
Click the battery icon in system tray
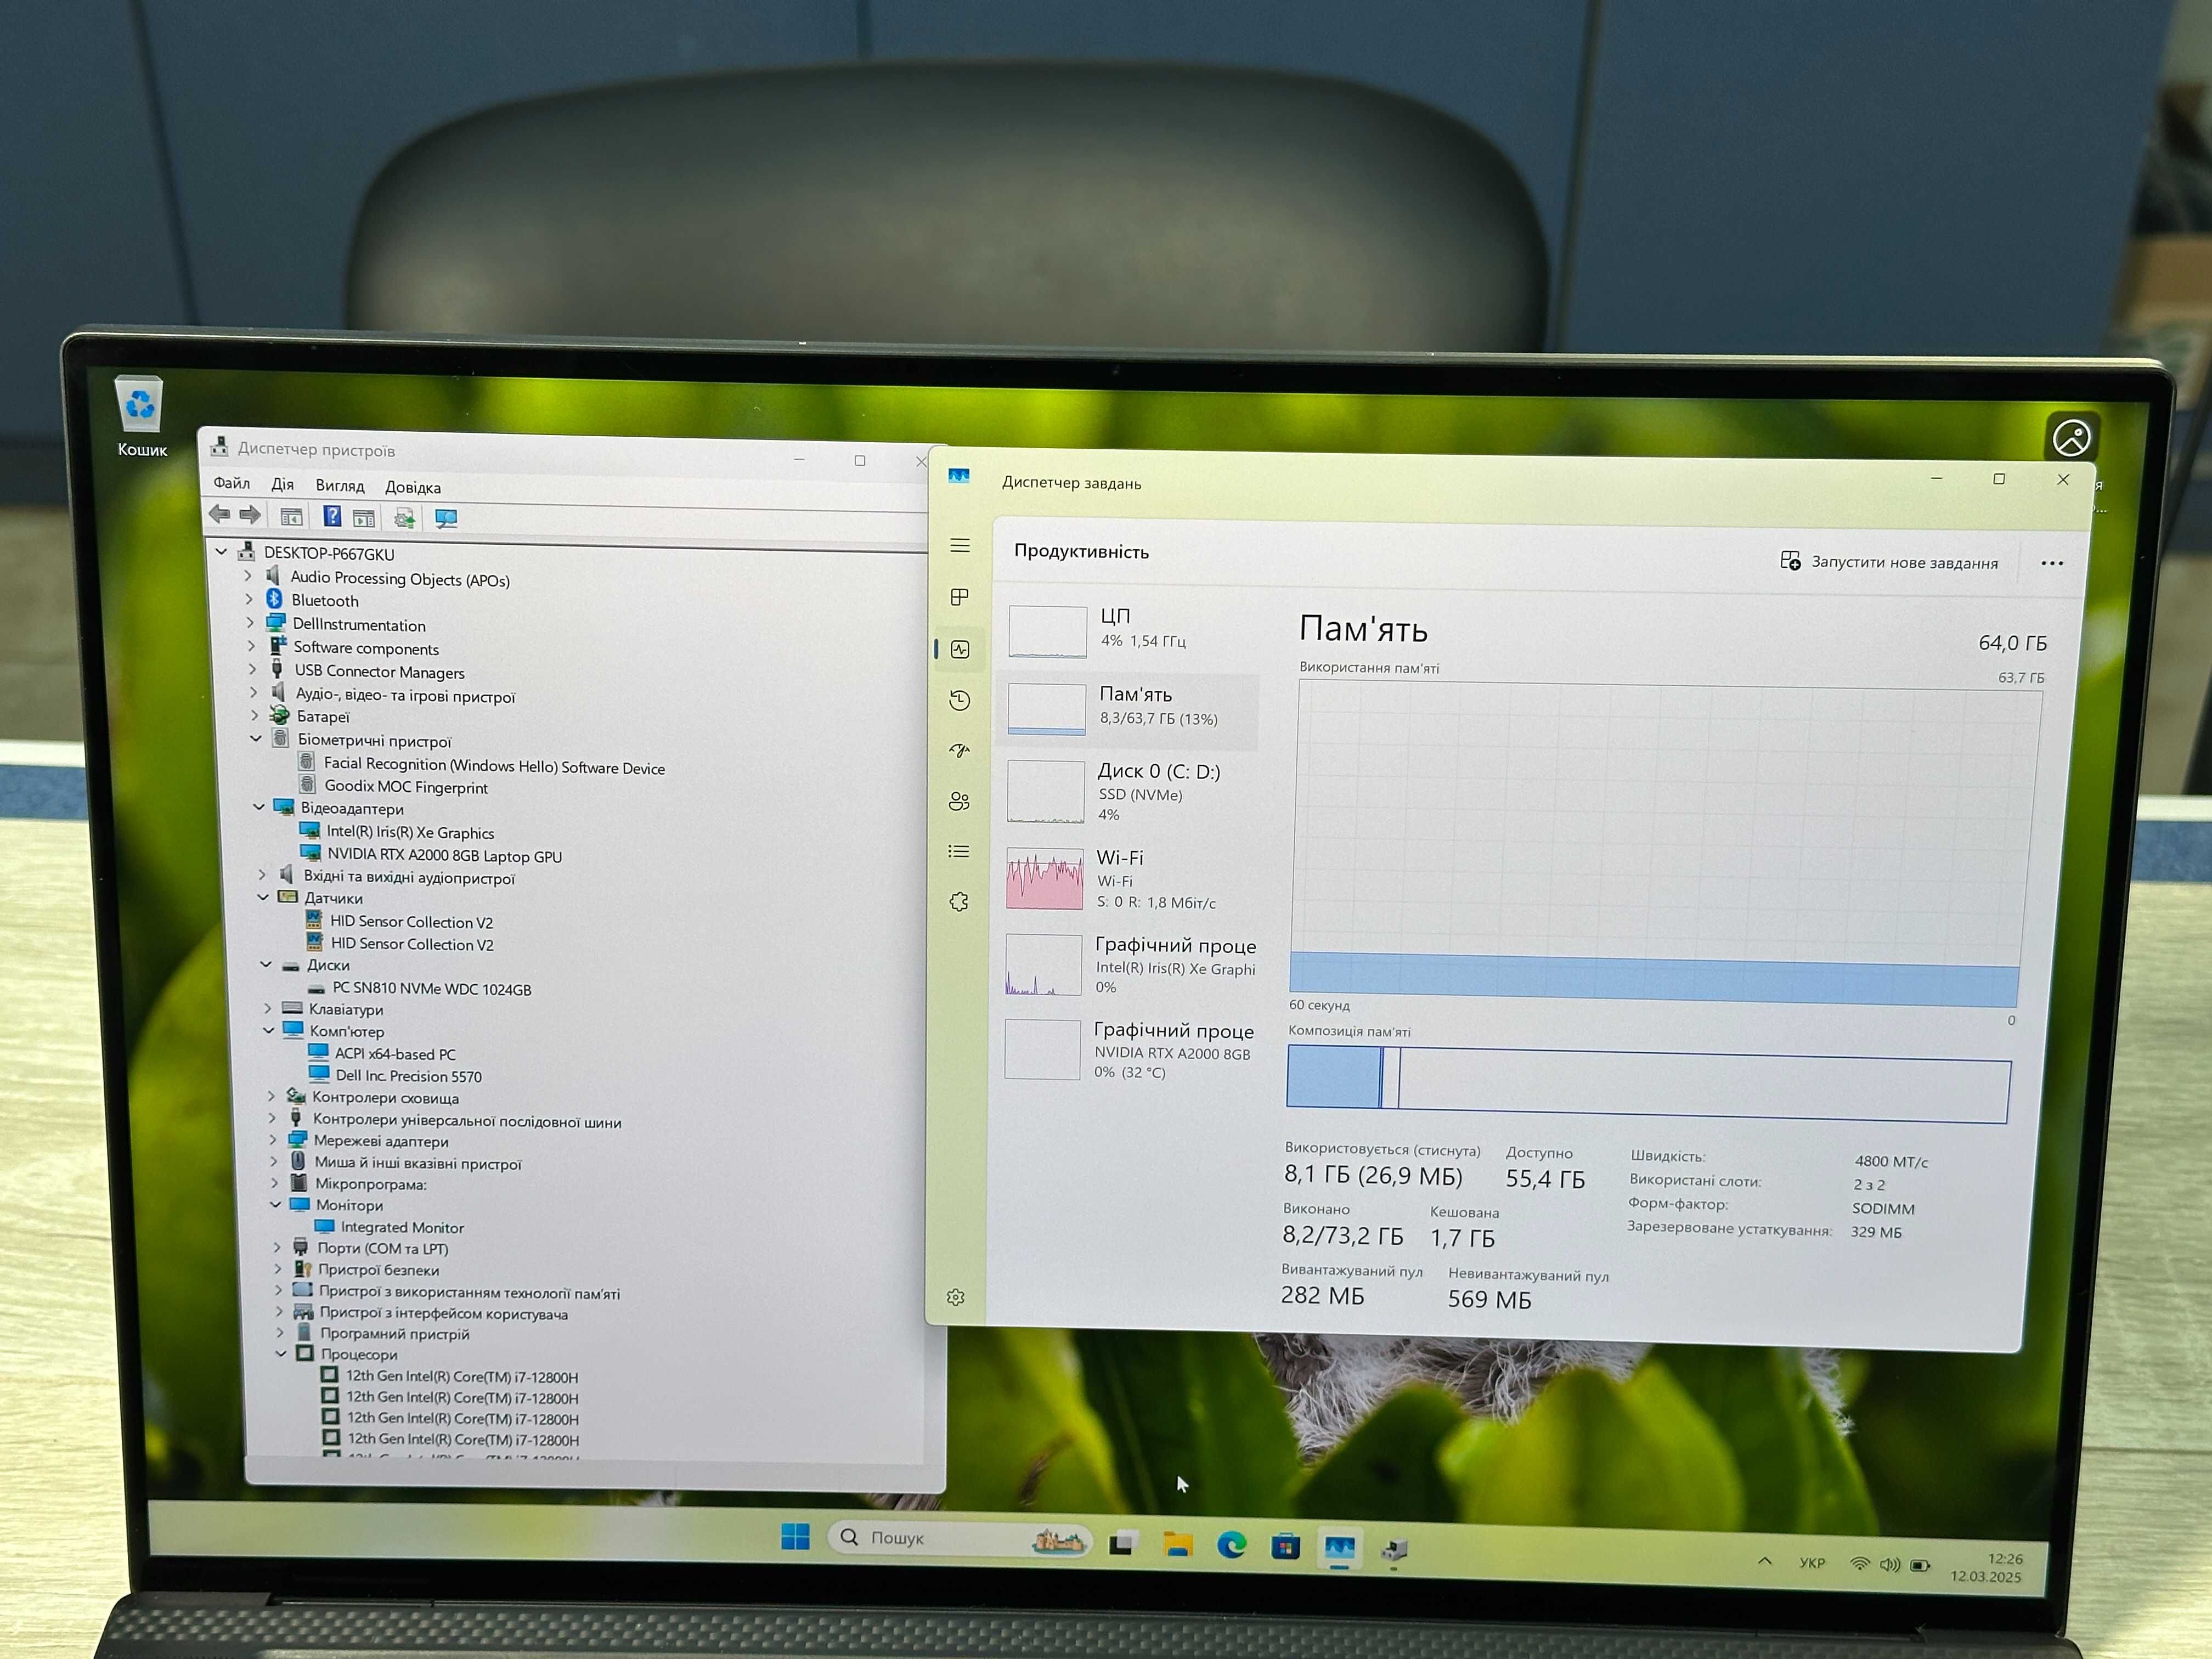[x=1920, y=1565]
